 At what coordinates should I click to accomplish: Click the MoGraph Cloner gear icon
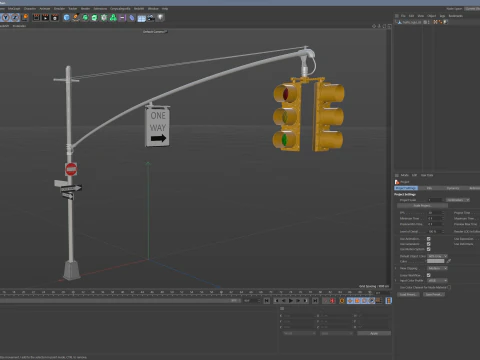click(x=104, y=17)
